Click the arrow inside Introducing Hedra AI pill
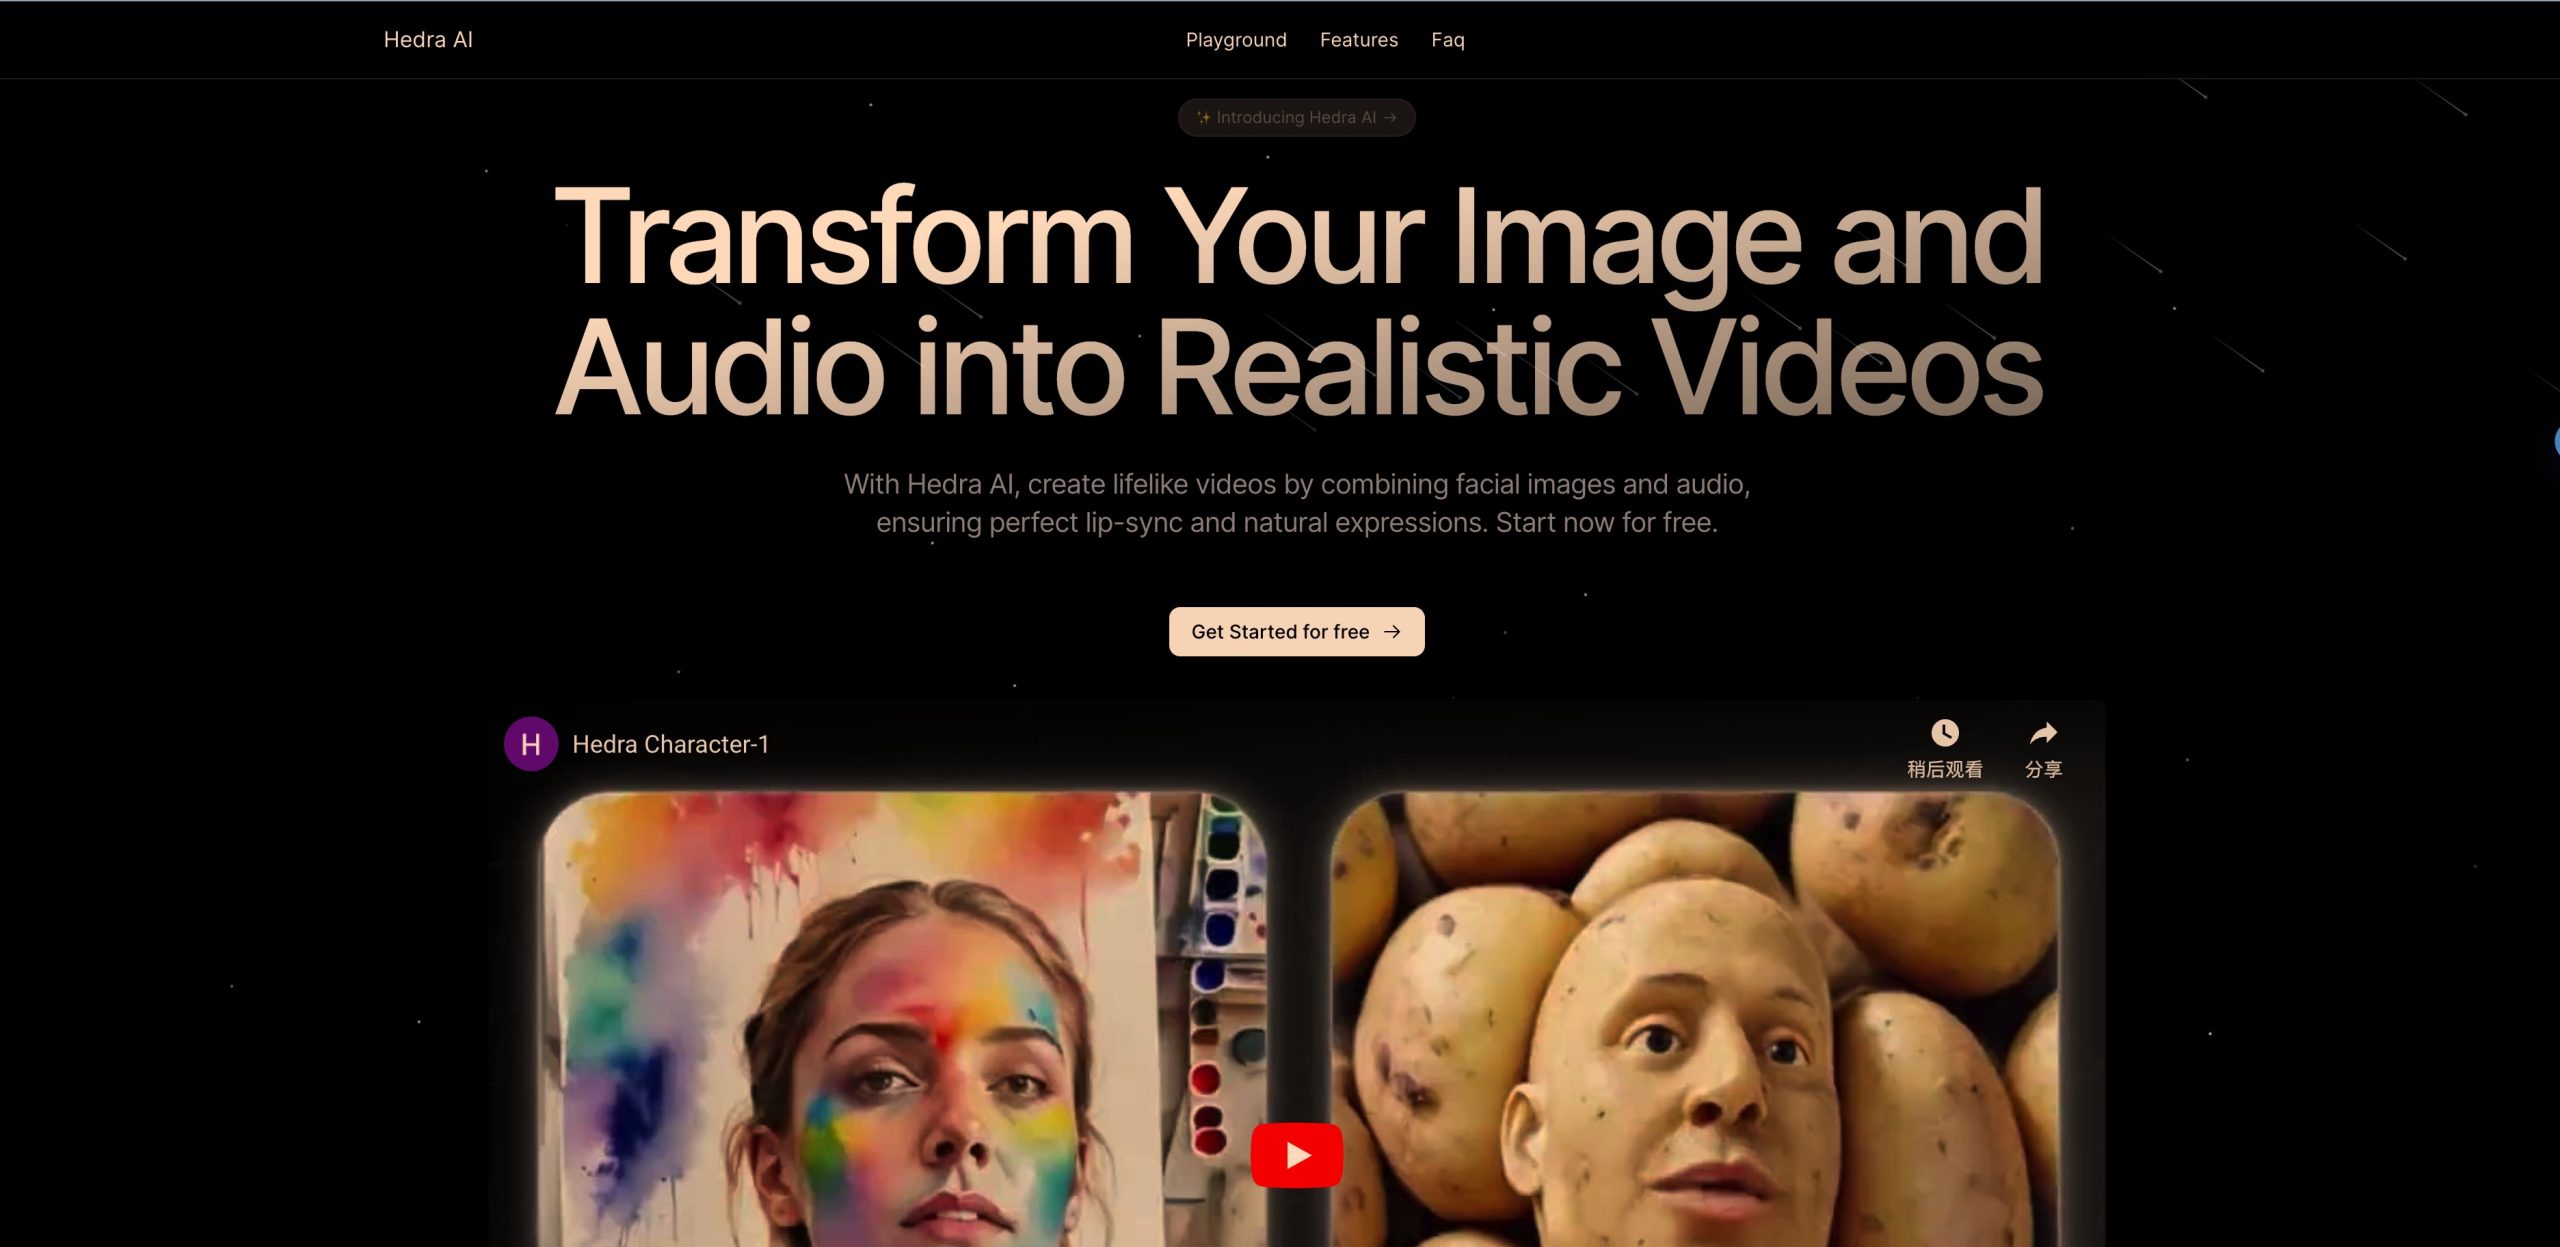 [1391, 118]
